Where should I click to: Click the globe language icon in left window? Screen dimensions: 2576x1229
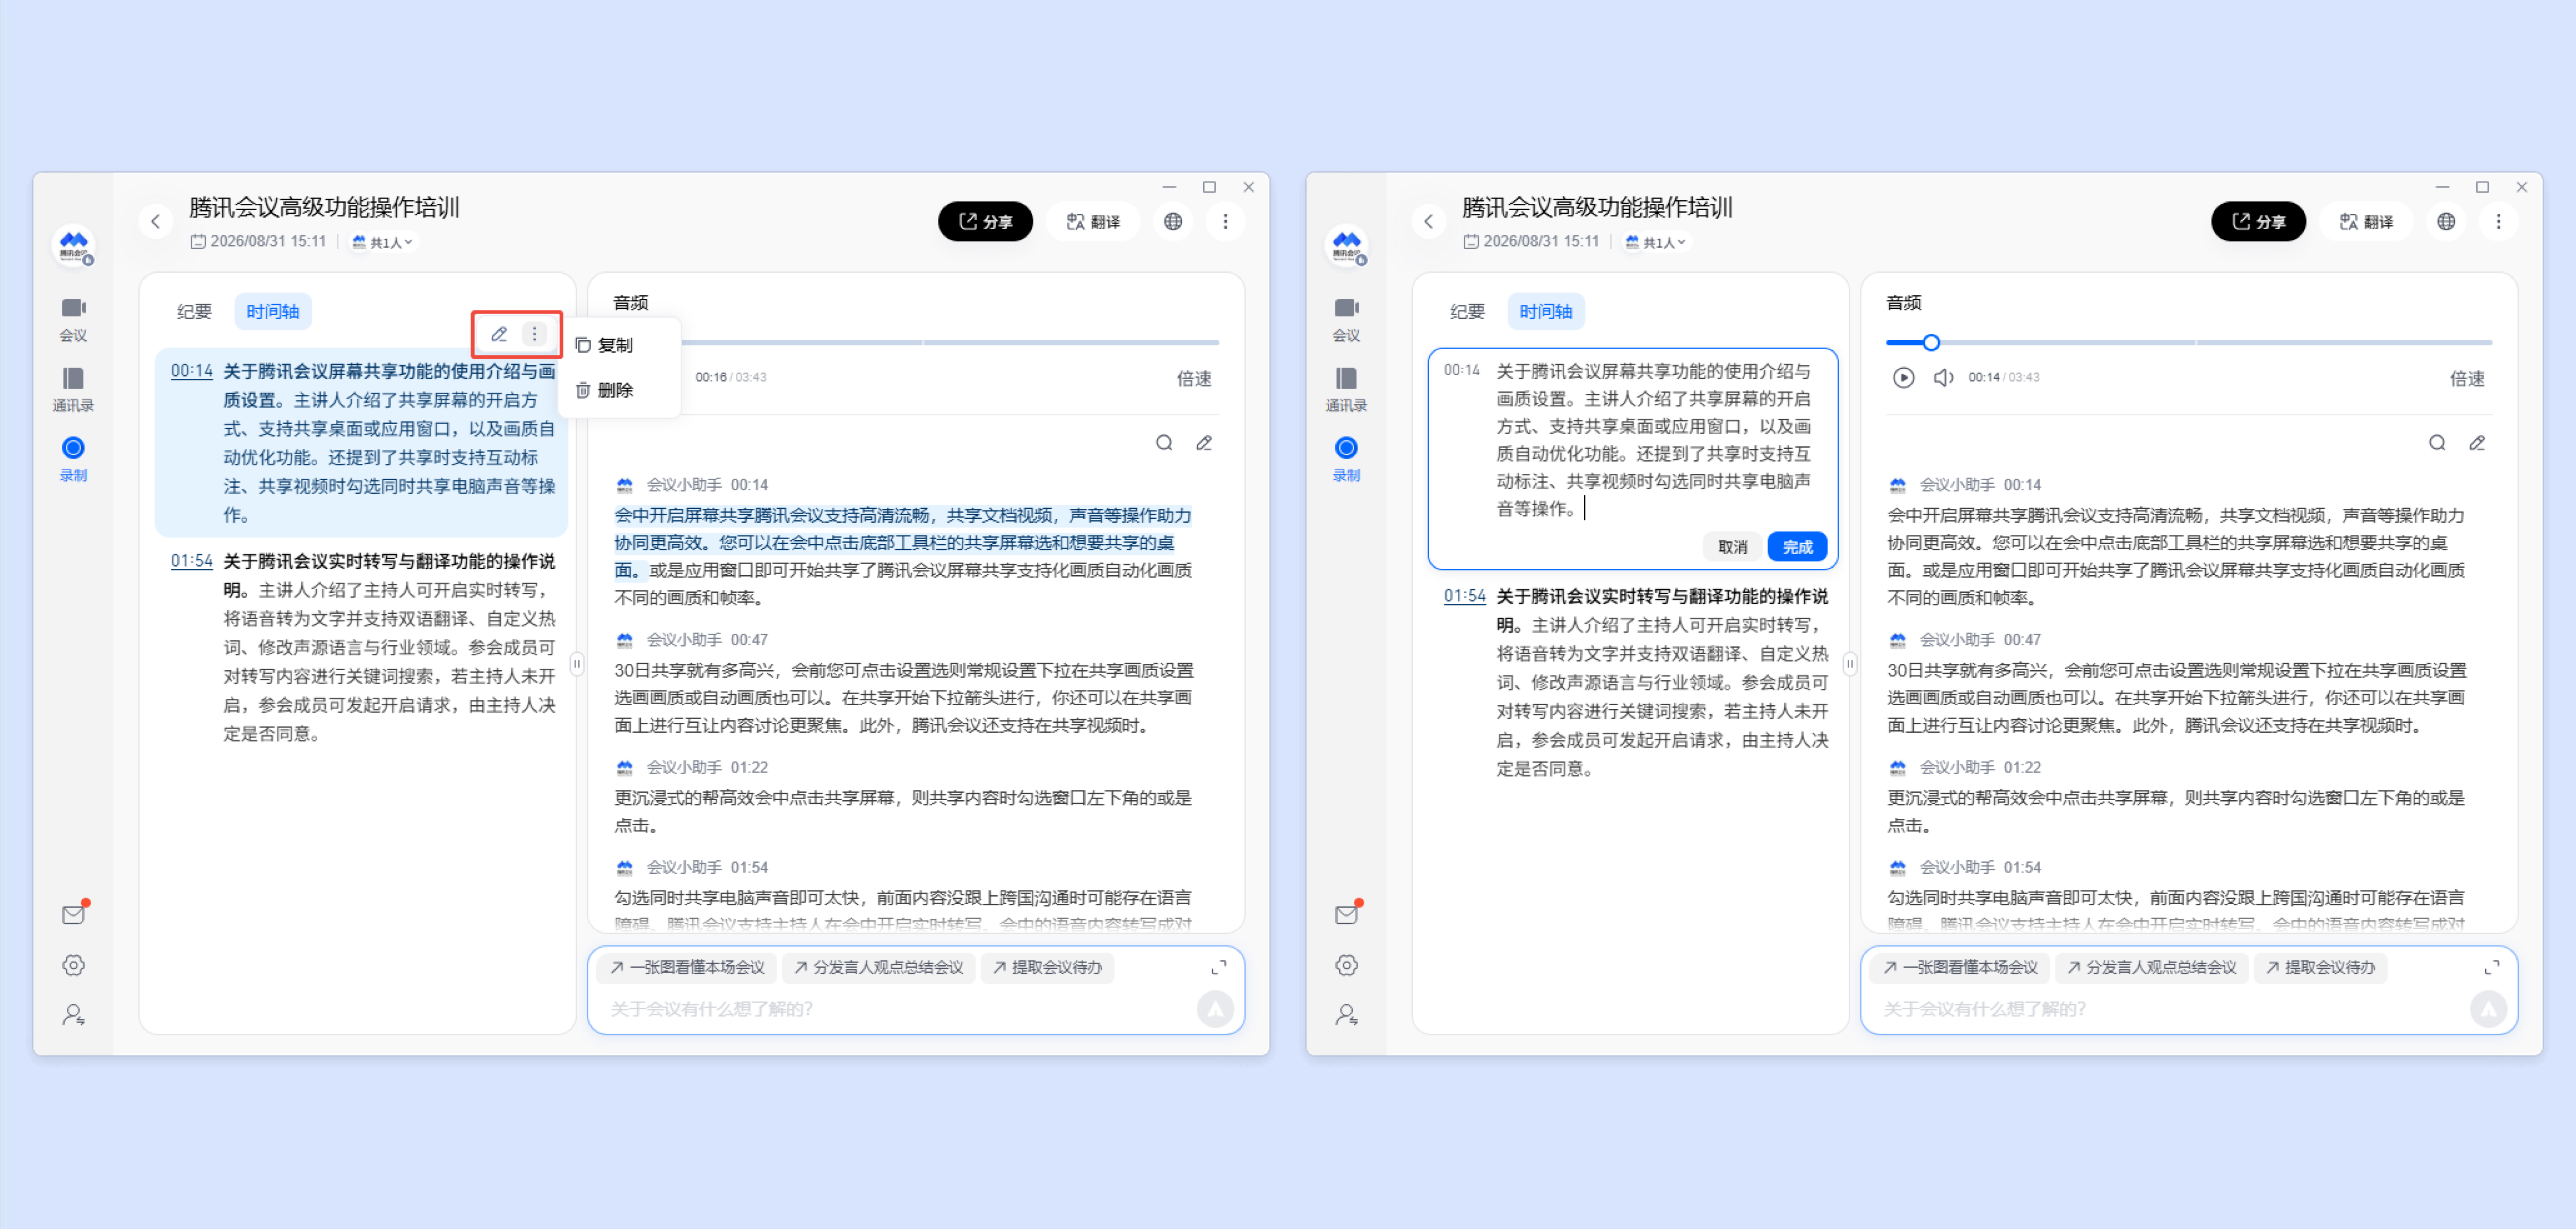point(1173,221)
